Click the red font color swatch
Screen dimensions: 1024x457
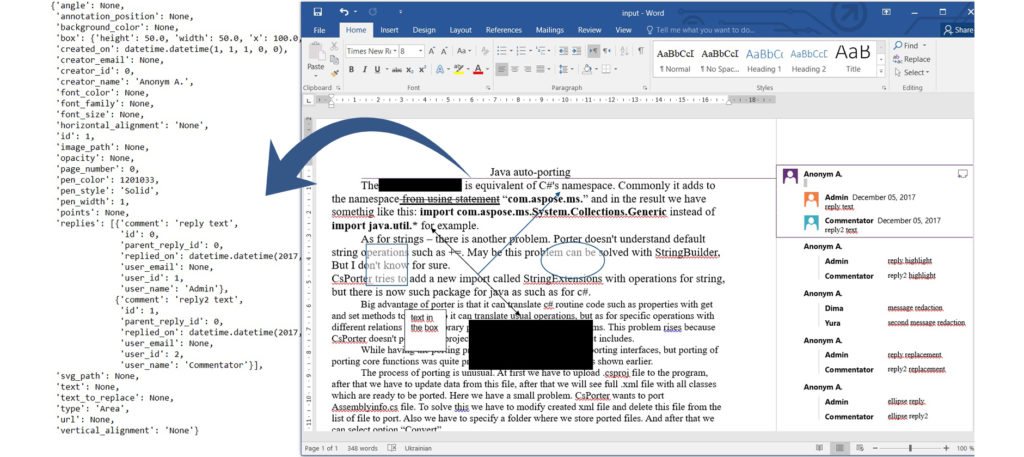pyautogui.click(x=478, y=69)
